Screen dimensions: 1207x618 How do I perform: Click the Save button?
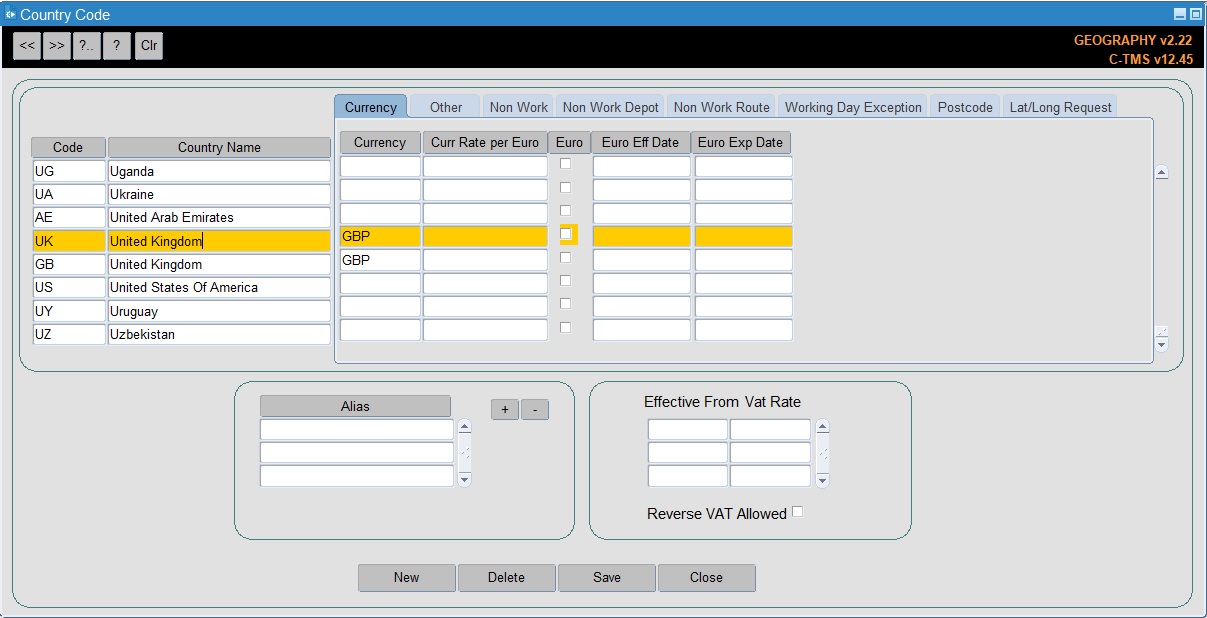coord(607,578)
